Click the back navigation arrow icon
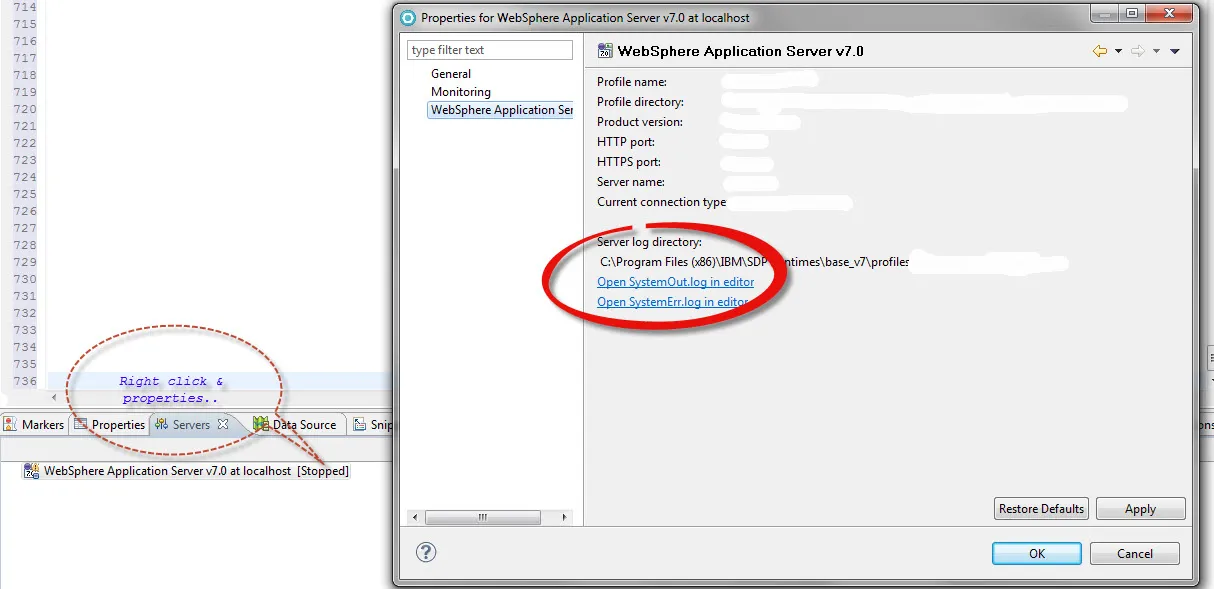1214x589 pixels. pyautogui.click(x=1100, y=51)
